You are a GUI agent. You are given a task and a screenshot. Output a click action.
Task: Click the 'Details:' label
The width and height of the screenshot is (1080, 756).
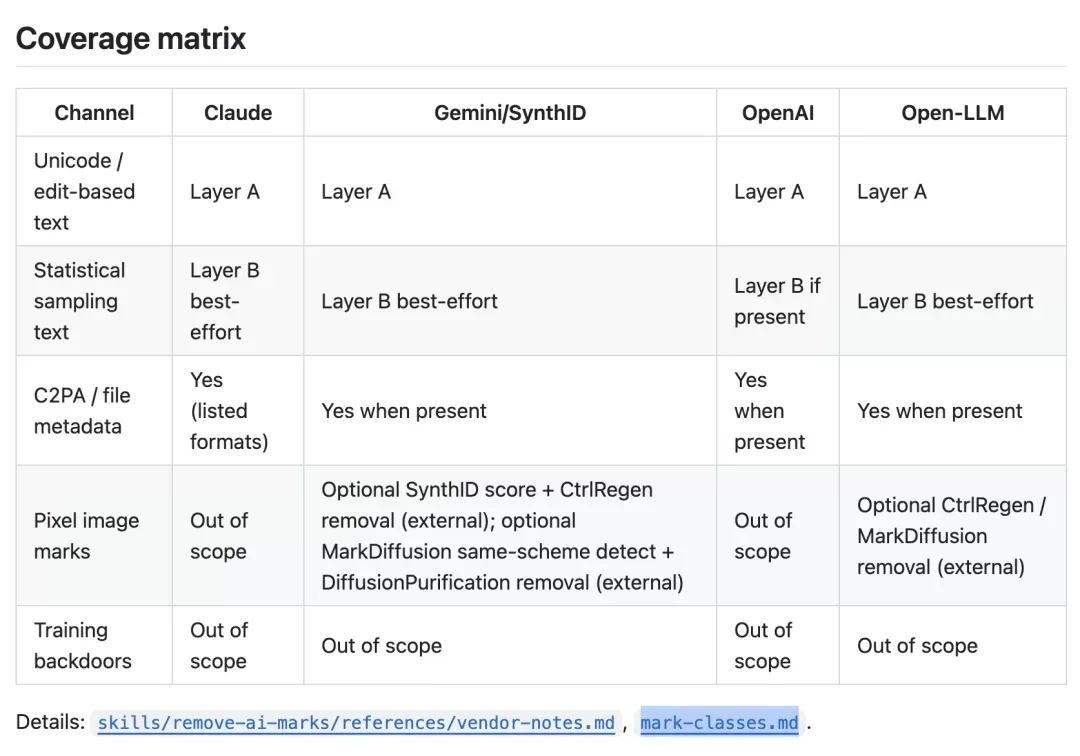point(50,722)
